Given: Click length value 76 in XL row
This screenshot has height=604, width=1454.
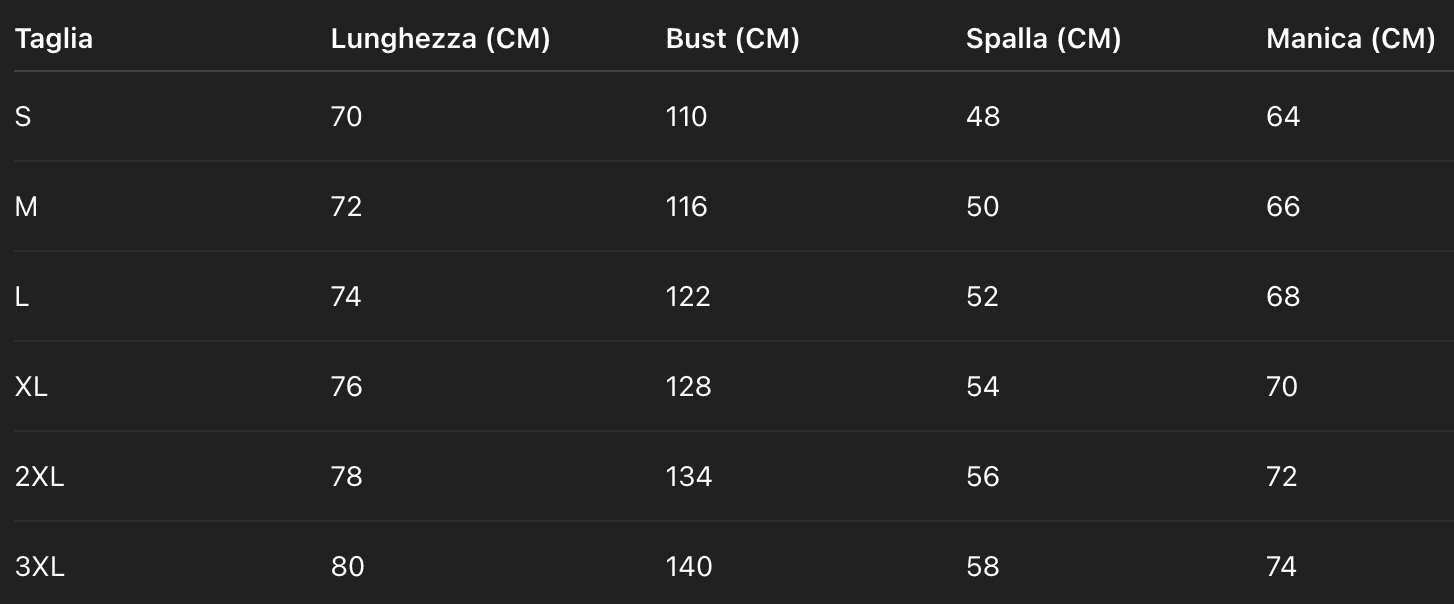Looking at the screenshot, I should [346, 387].
